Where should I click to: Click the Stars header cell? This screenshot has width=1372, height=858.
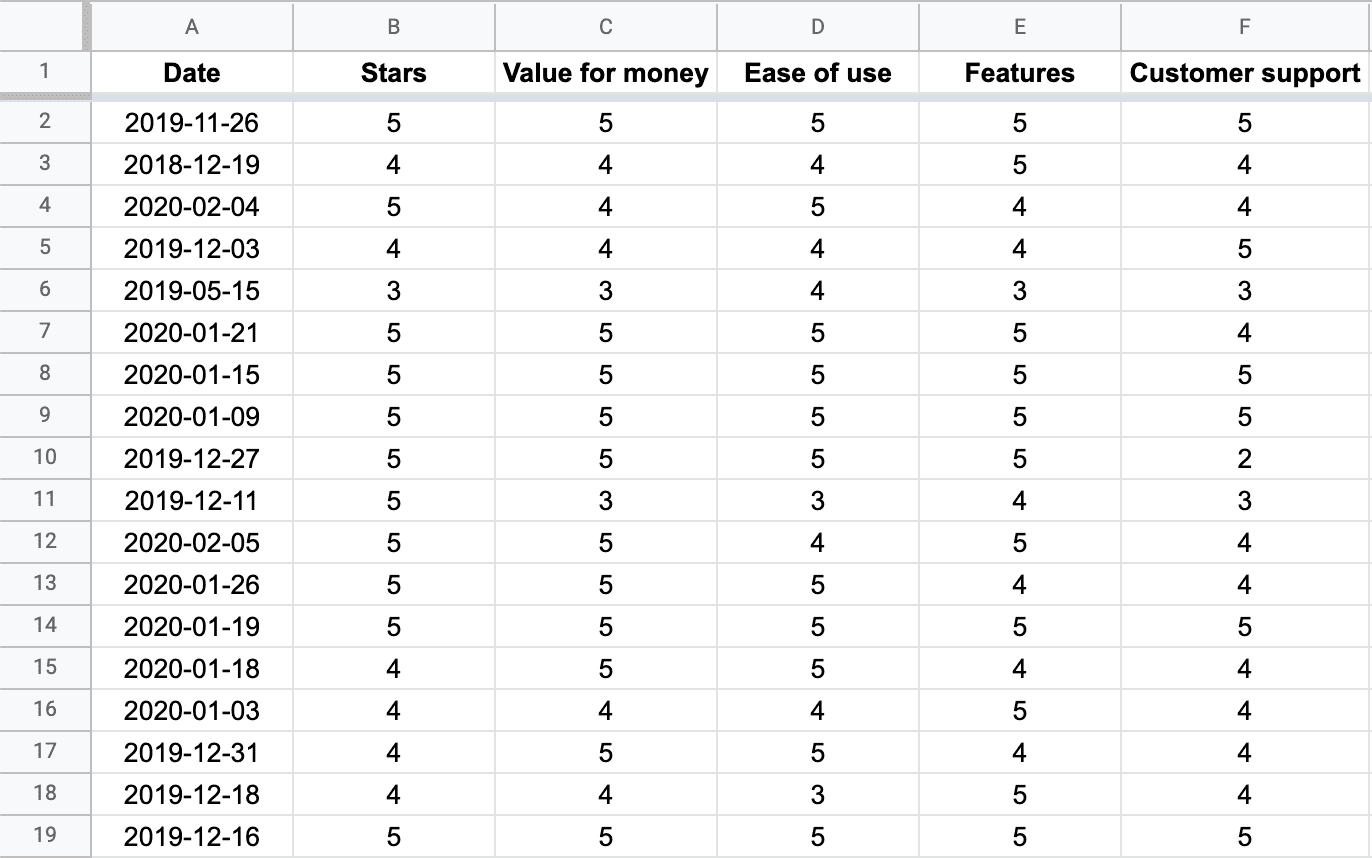[x=394, y=73]
